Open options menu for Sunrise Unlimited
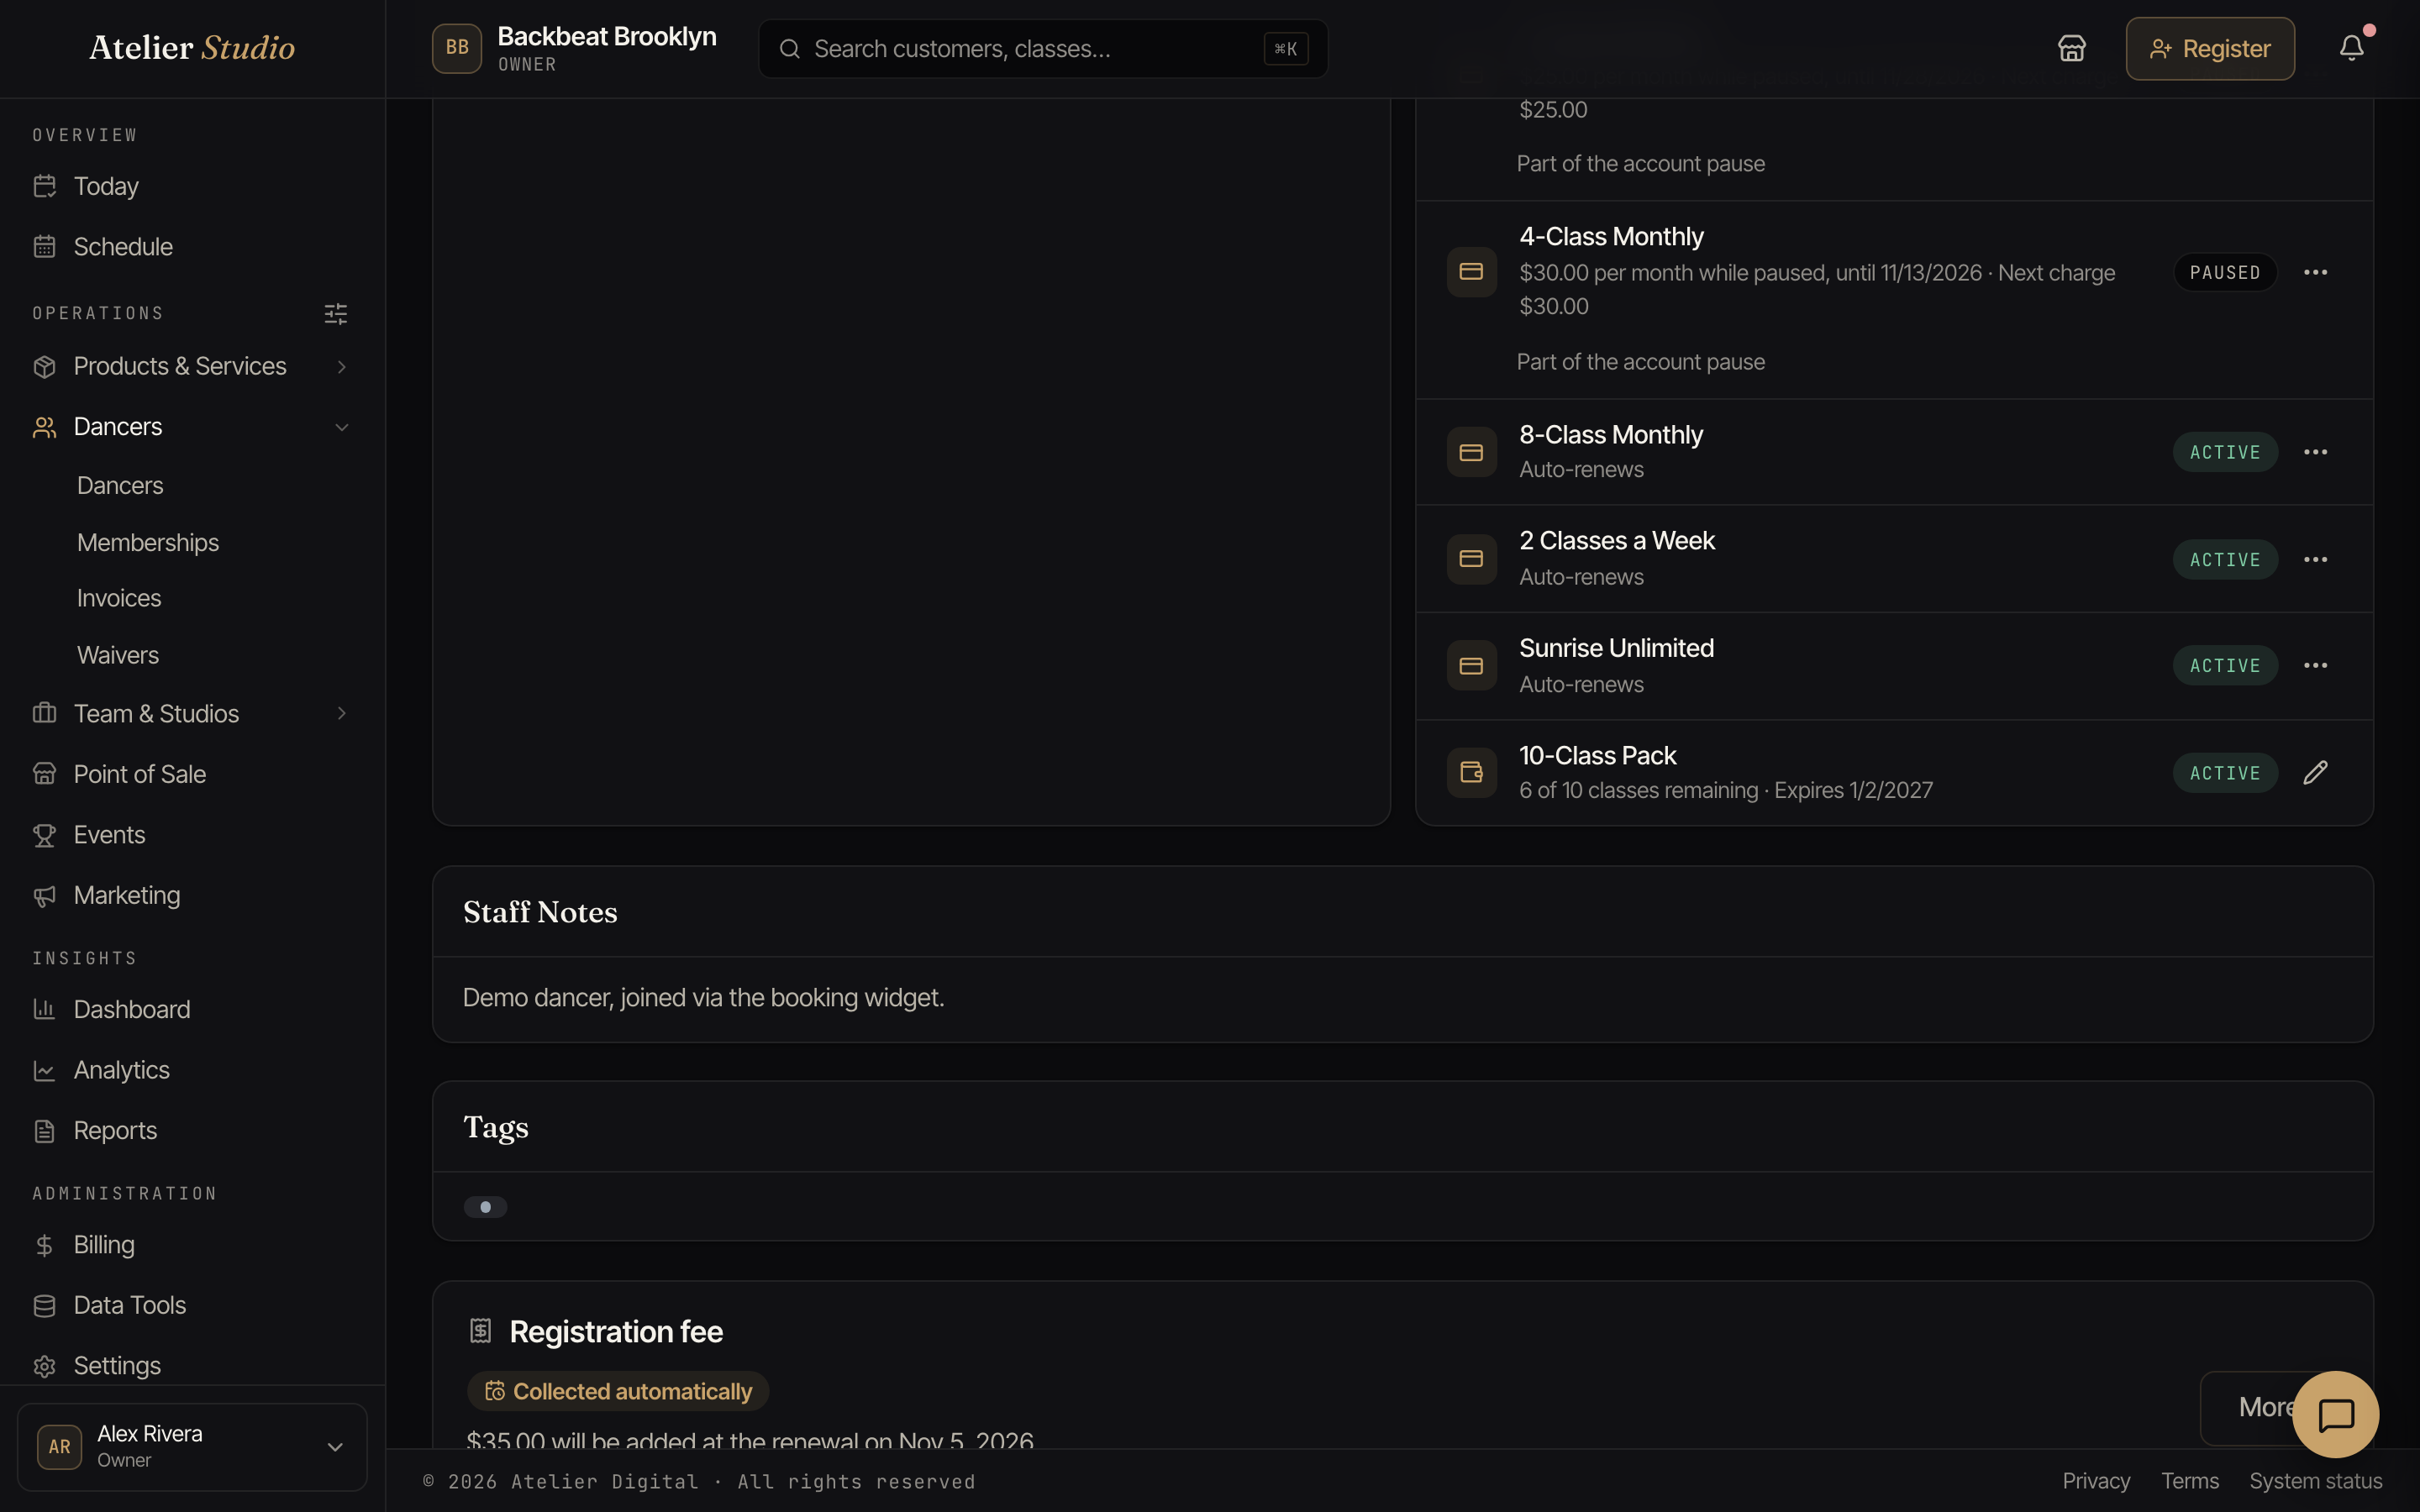 coord(2315,665)
